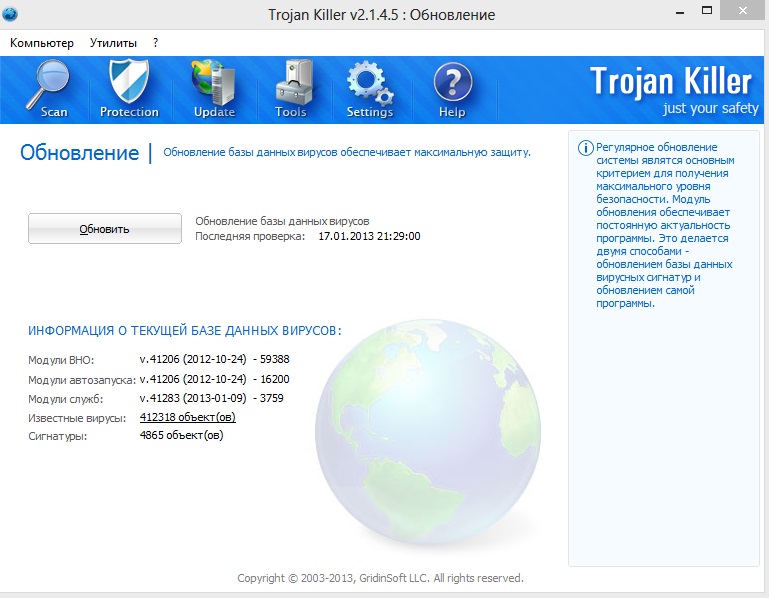Click the Обновление page heading
Viewport: 769px width, 598px height.
pos(79,153)
